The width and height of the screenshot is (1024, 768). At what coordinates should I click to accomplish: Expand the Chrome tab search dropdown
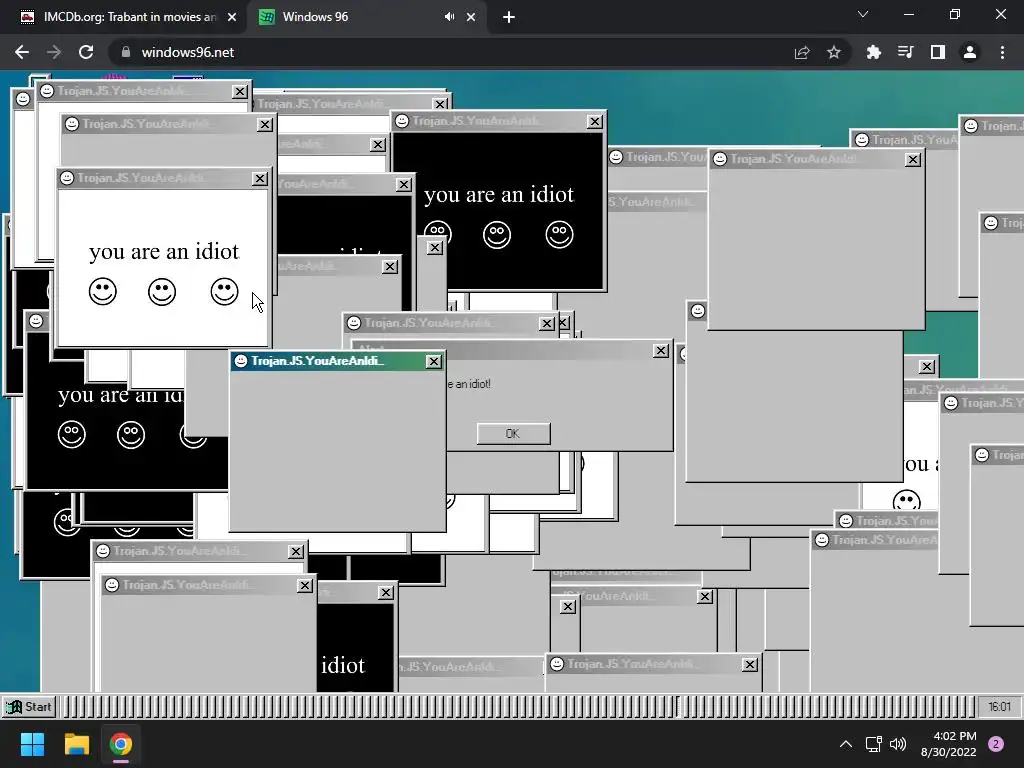click(x=863, y=14)
